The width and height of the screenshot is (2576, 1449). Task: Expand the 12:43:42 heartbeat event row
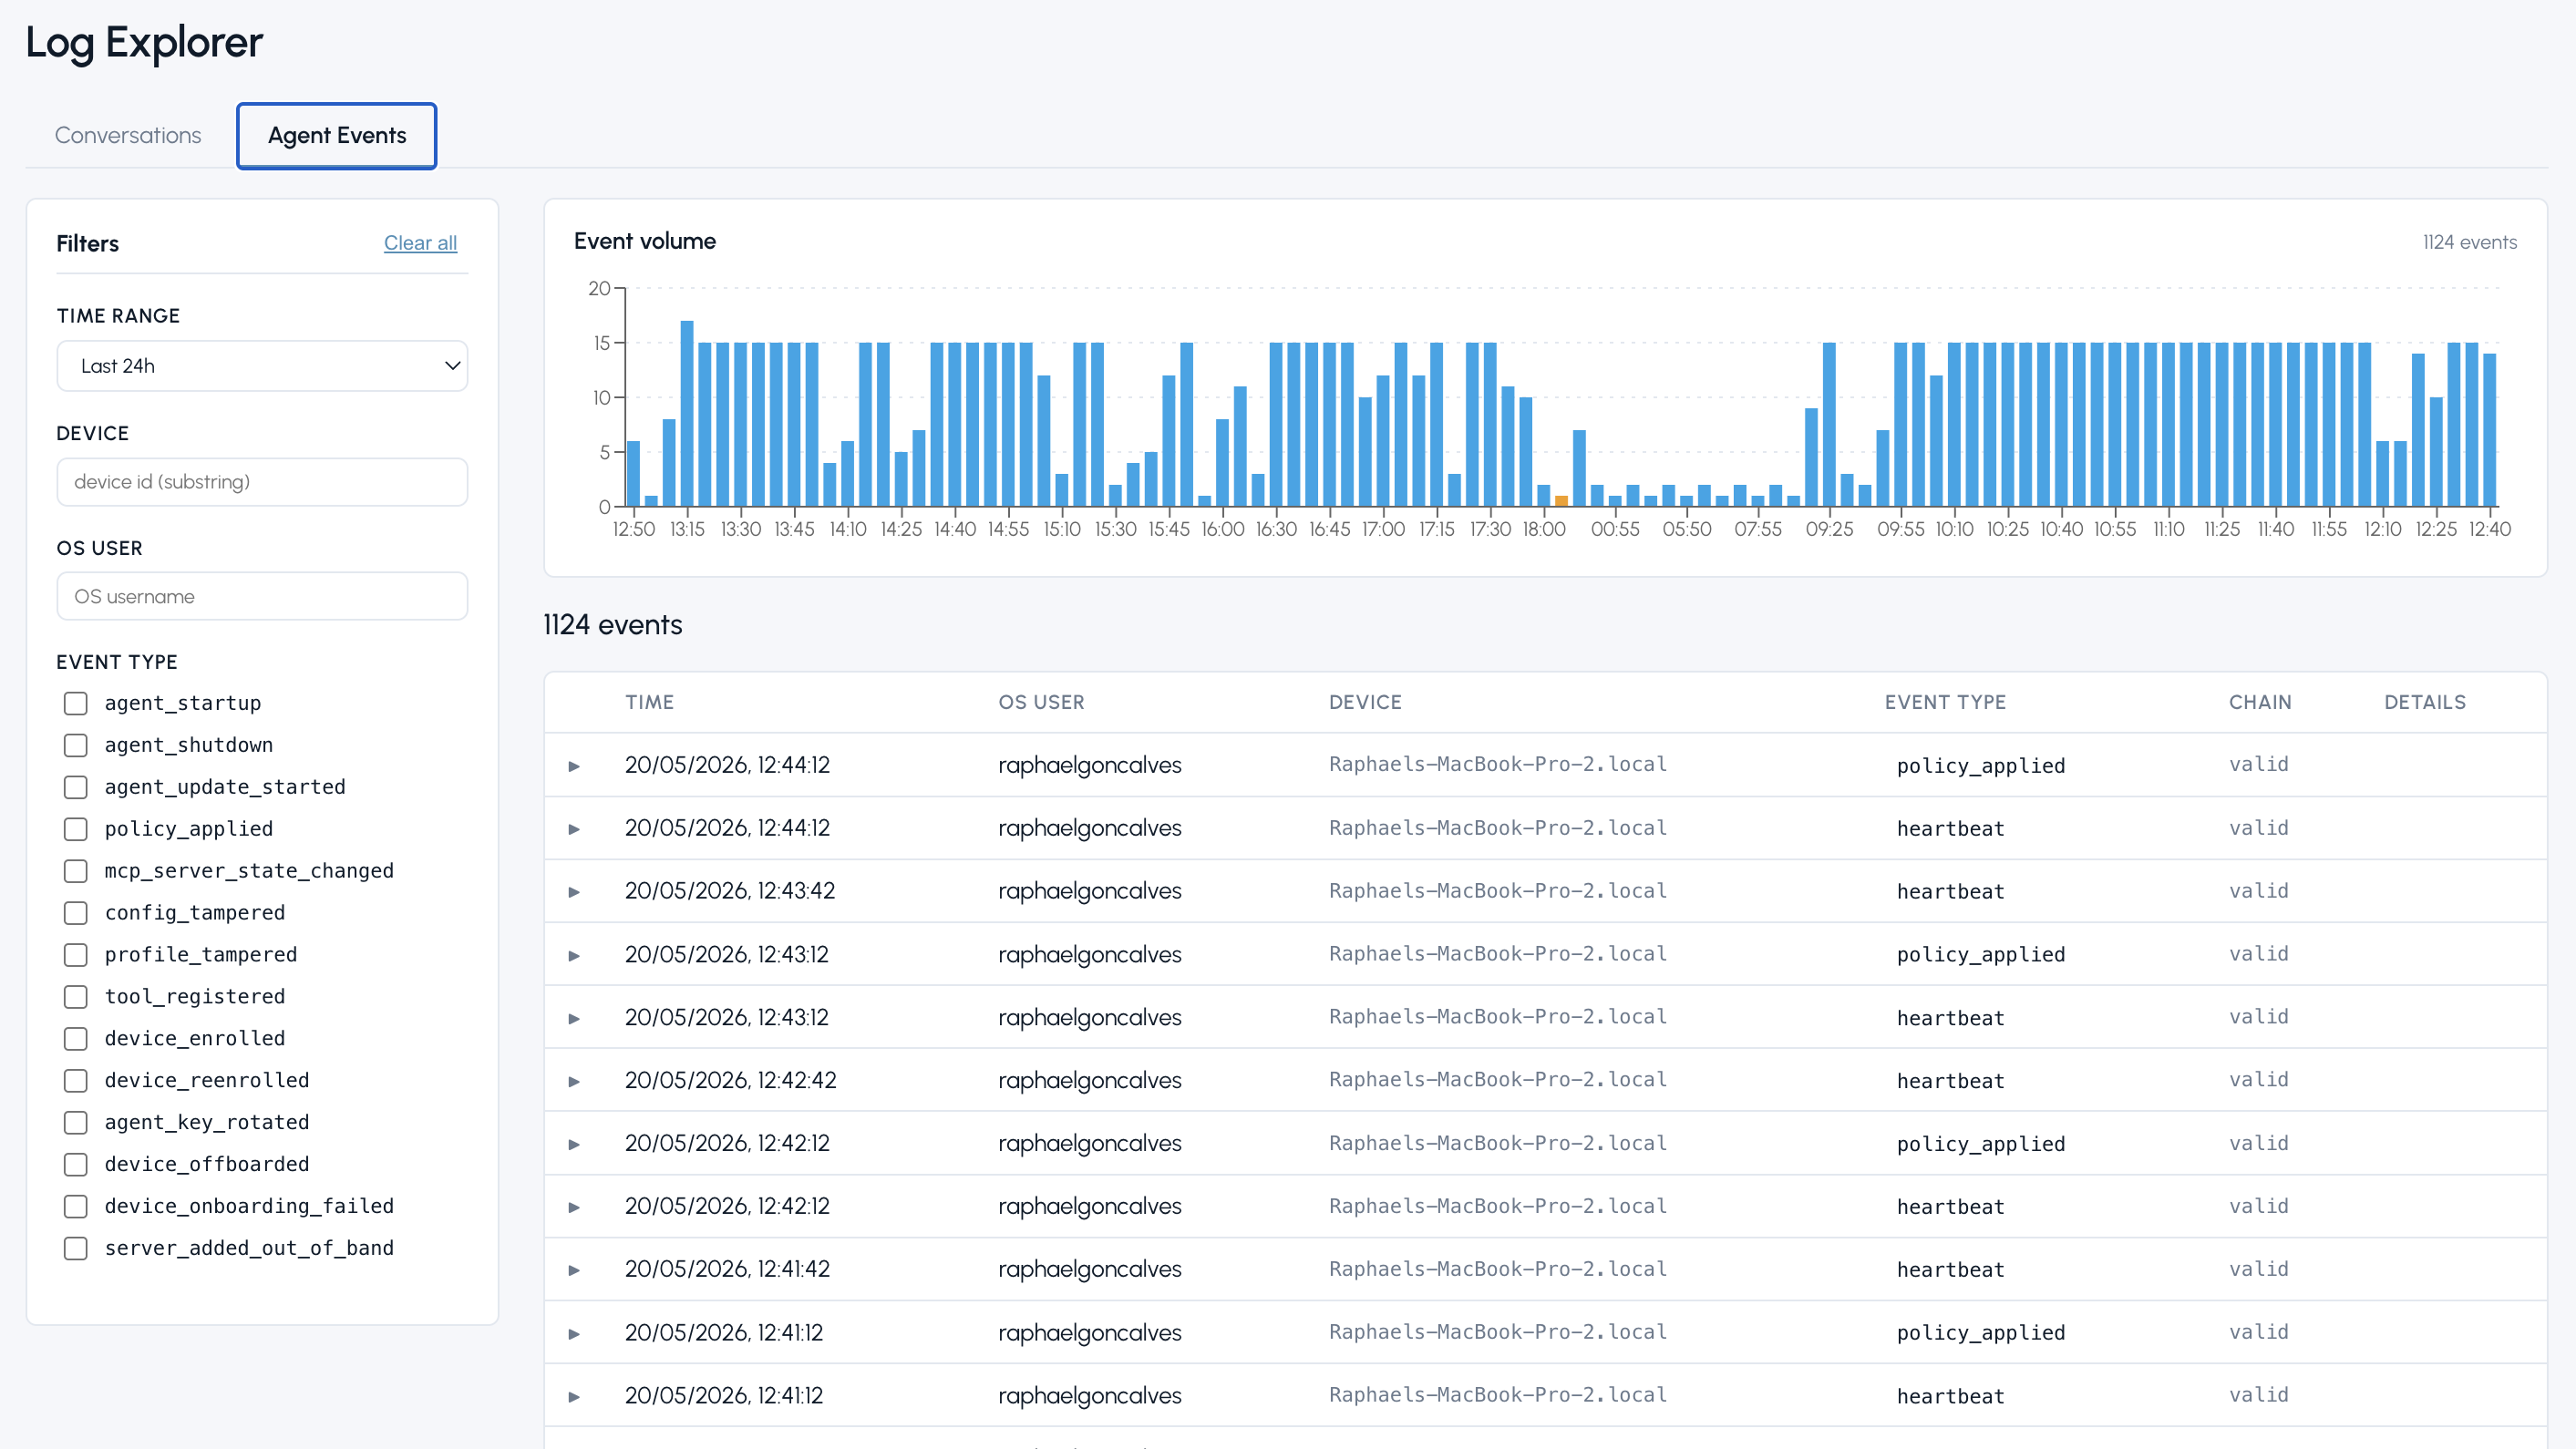[x=574, y=892]
